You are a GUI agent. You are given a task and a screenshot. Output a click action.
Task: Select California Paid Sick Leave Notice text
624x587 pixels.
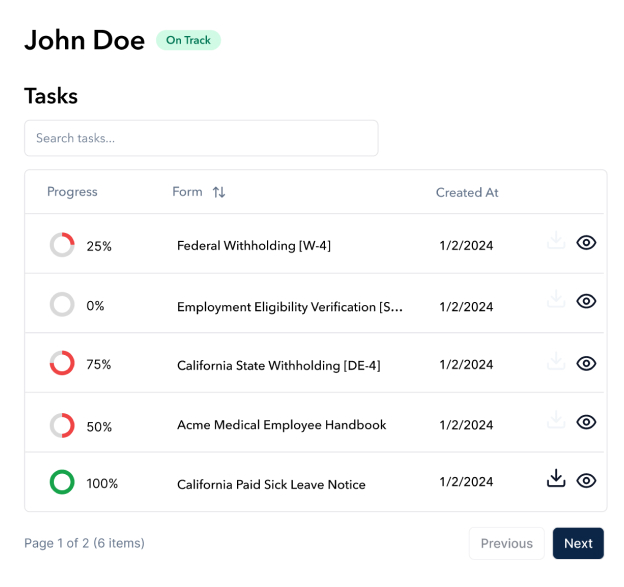point(271,484)
